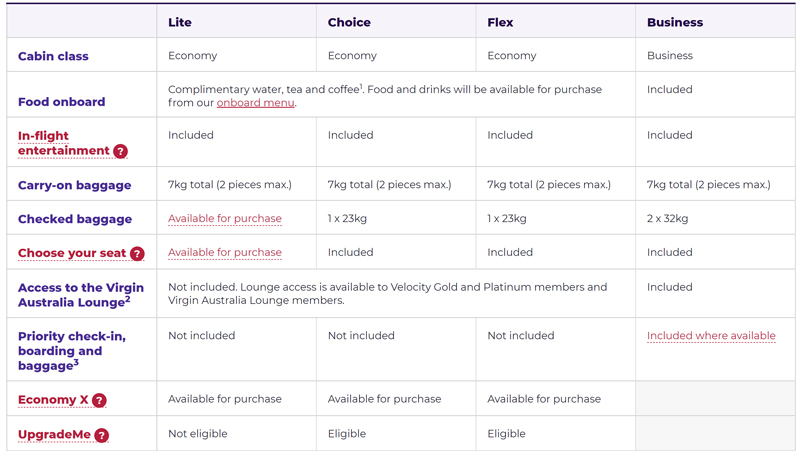Click the Priority check-in, boarding and baggage label
Image resolution: width=800 pixels, height=457 pixels.
click(x=71, y=351)
